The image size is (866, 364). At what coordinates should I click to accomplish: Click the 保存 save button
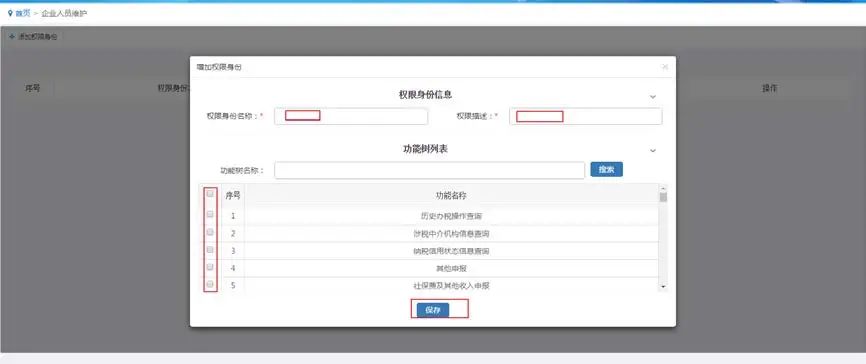pos(433,310)
